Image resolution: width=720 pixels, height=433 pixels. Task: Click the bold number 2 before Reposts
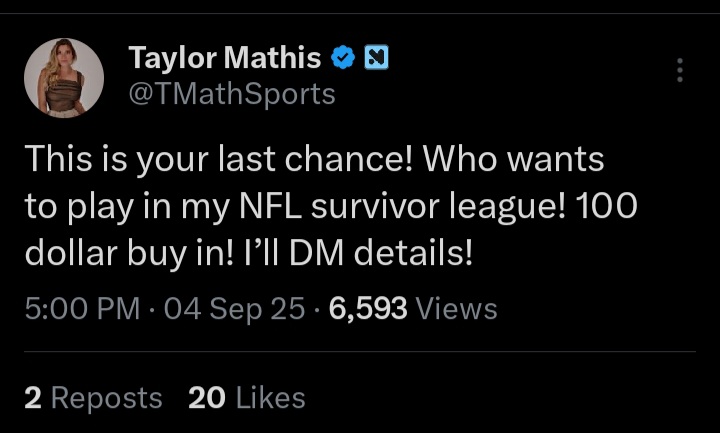(32, 398)
